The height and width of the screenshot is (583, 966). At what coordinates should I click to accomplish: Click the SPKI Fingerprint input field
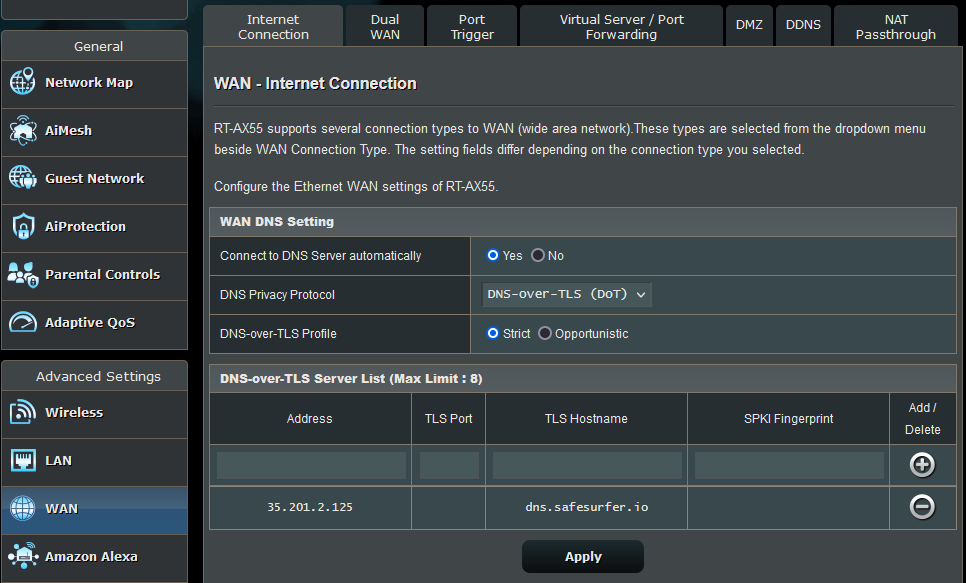pyautogui.click(x=789, y=465)
